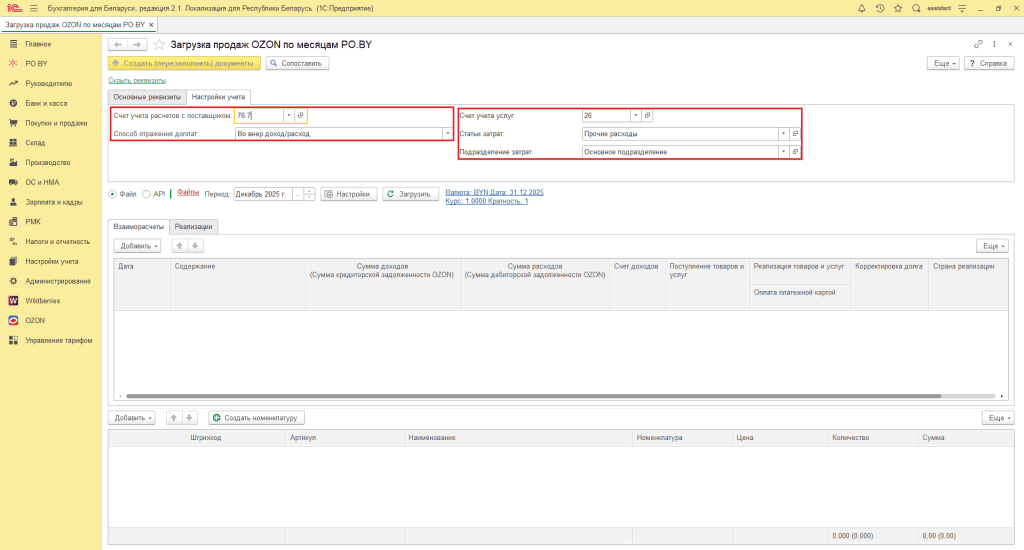
Task: Click Создать номенклатуру button
Action: point(257,417)
